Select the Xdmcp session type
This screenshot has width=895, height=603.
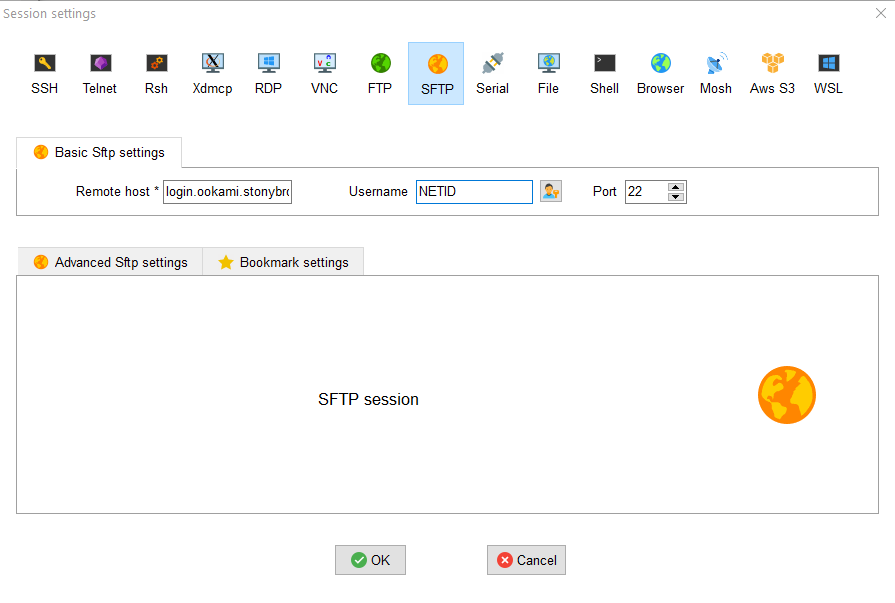[212, 73]
